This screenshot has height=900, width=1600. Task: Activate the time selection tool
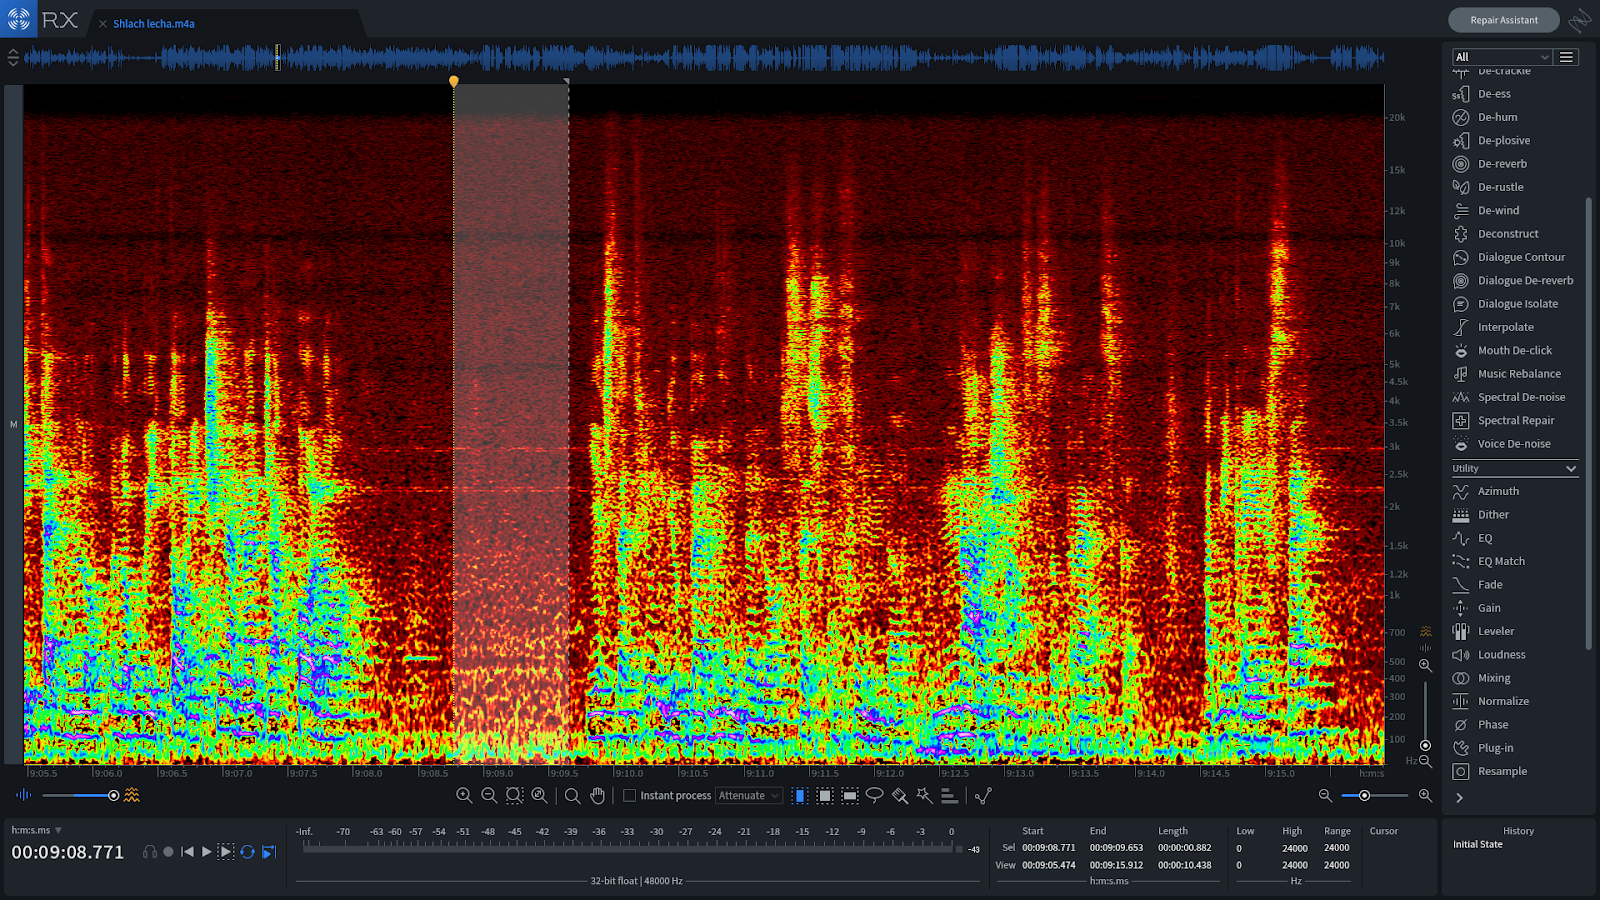click(799, 796)
